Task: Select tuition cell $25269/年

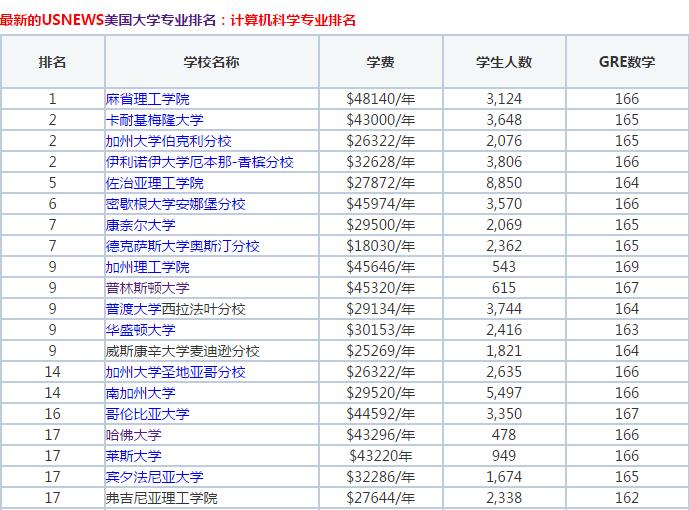Action: click(x=381, y=351)
